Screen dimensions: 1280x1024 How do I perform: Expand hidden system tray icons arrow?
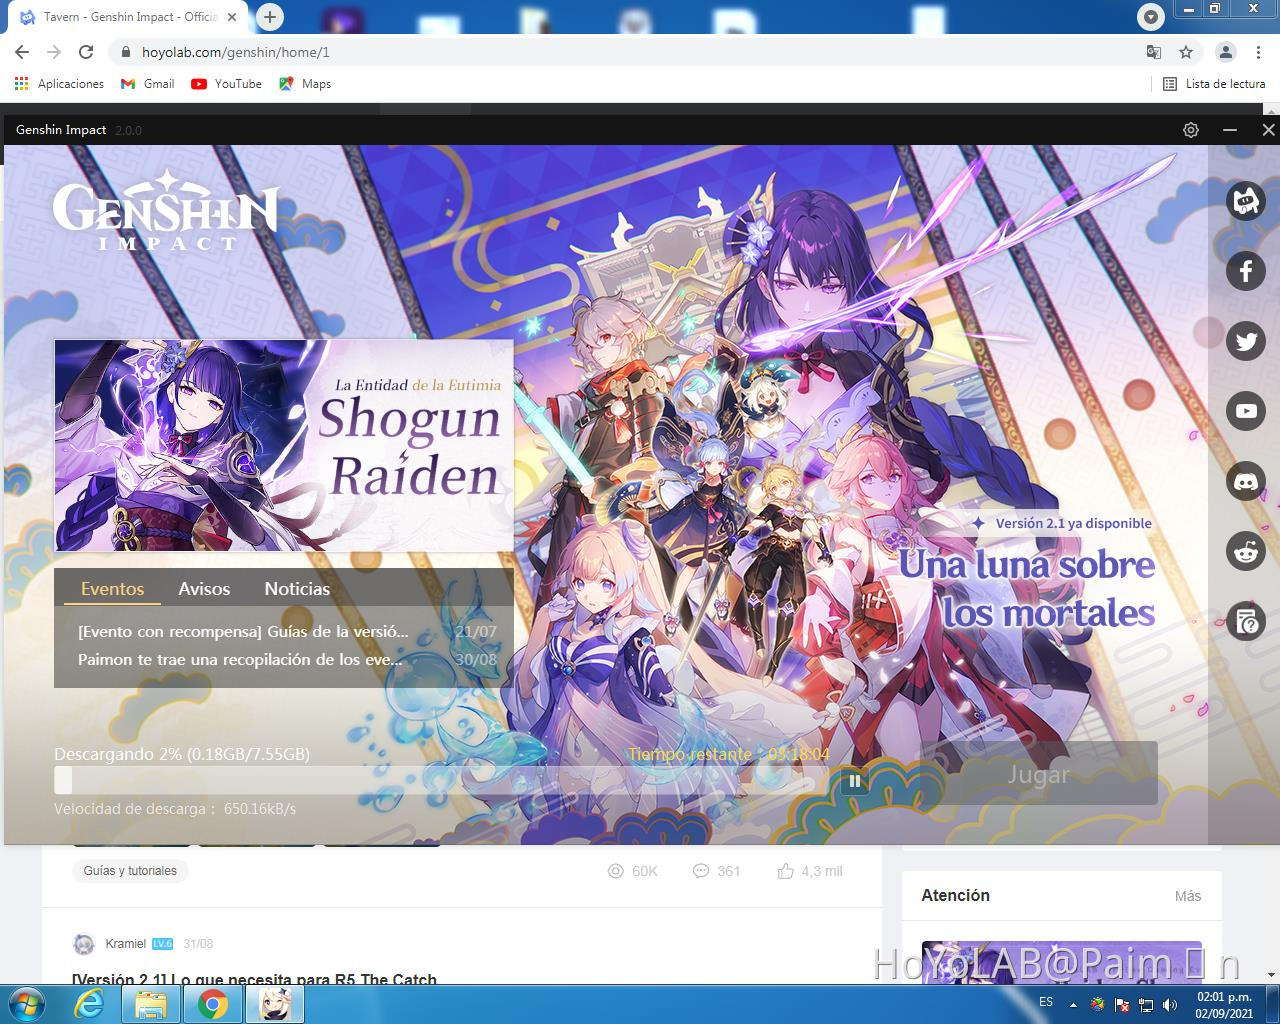pyautogui.click(x=1073, y=1004)
